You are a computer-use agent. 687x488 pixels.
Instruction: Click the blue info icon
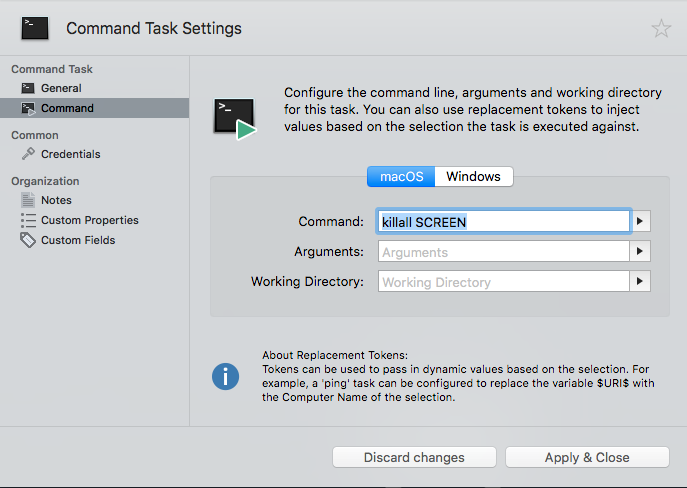pos(226,376)
